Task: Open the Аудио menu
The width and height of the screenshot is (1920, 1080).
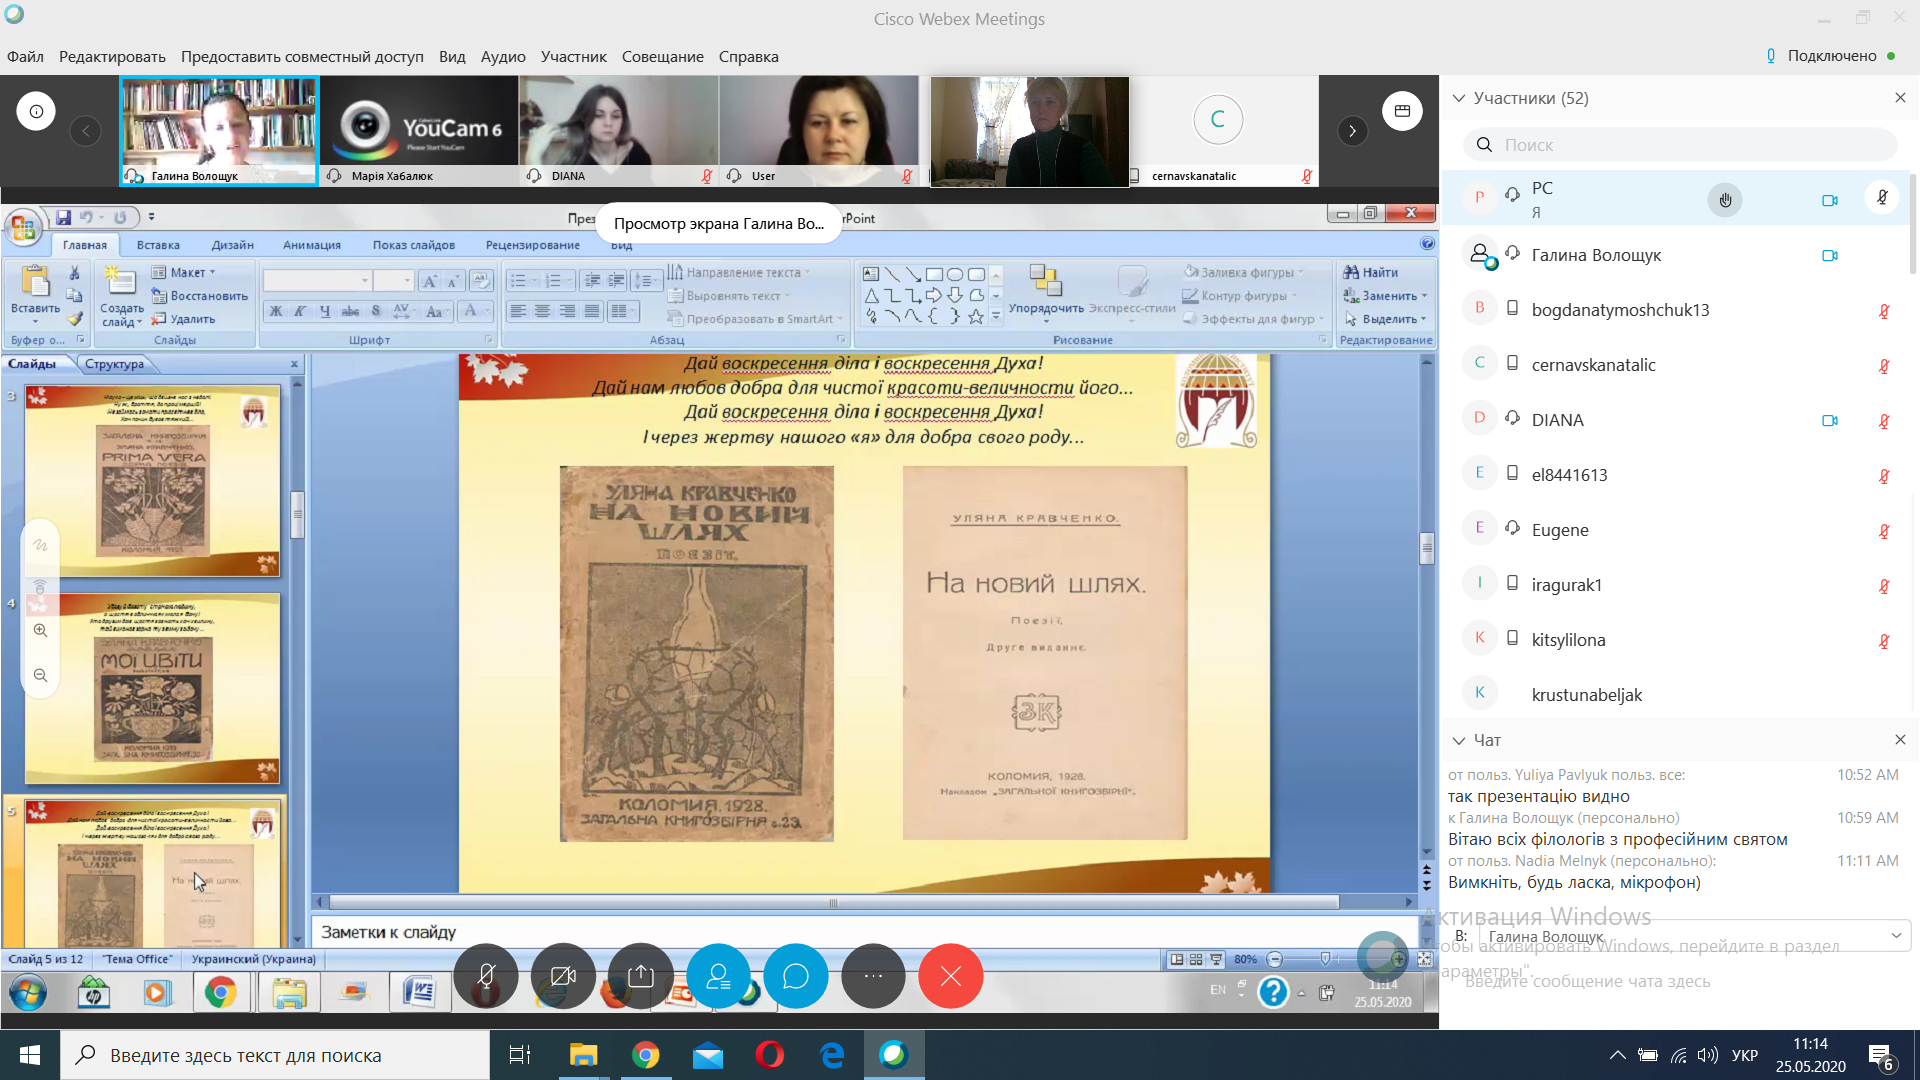Action: (503, 56)
